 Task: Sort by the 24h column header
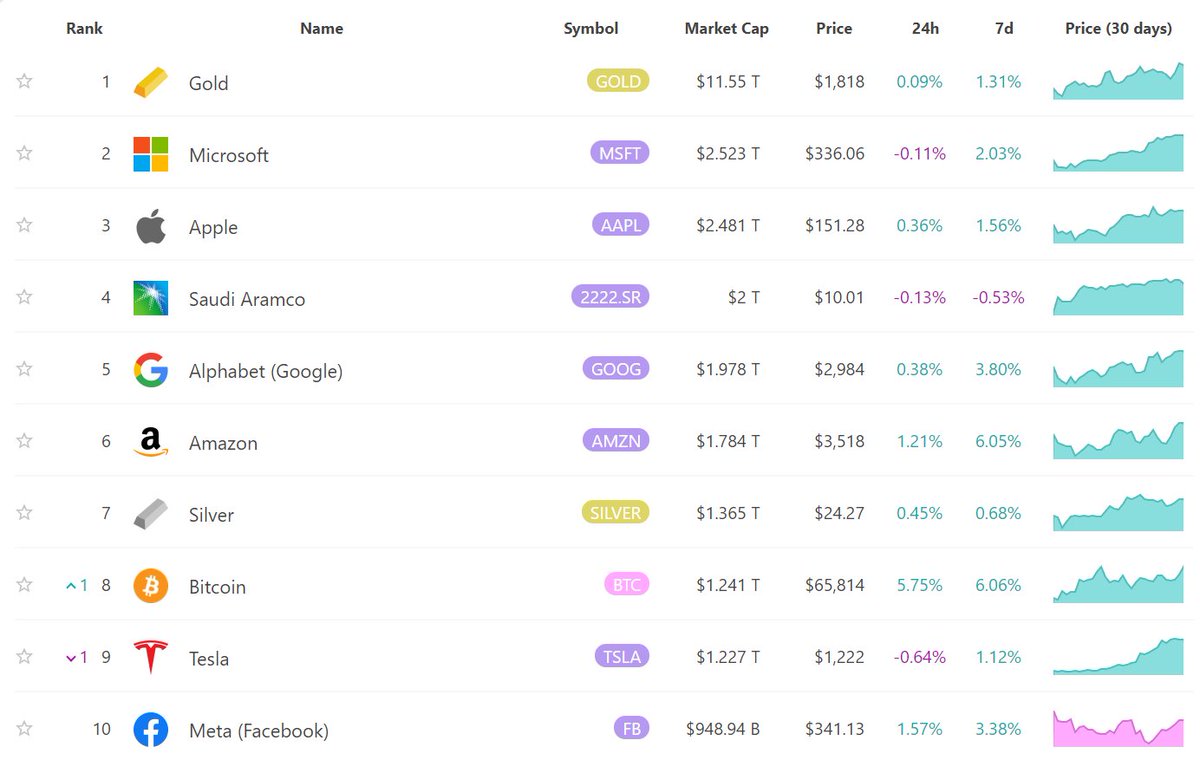coord(925,28)
